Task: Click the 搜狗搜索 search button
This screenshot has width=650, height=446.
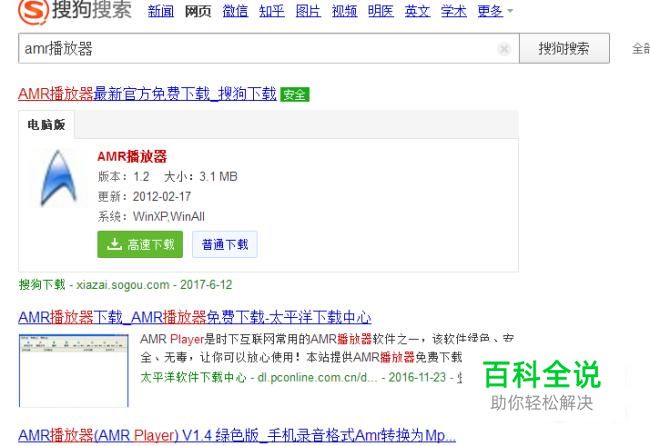Action: click(x=564, y=48)
